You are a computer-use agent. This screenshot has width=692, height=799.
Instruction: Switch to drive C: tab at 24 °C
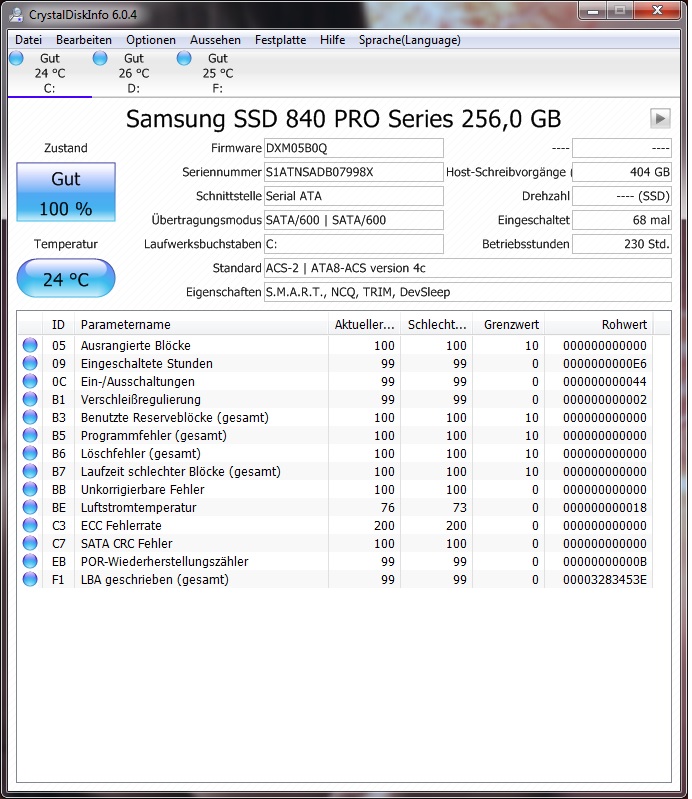pyautogui.click(x=50, y=73)
